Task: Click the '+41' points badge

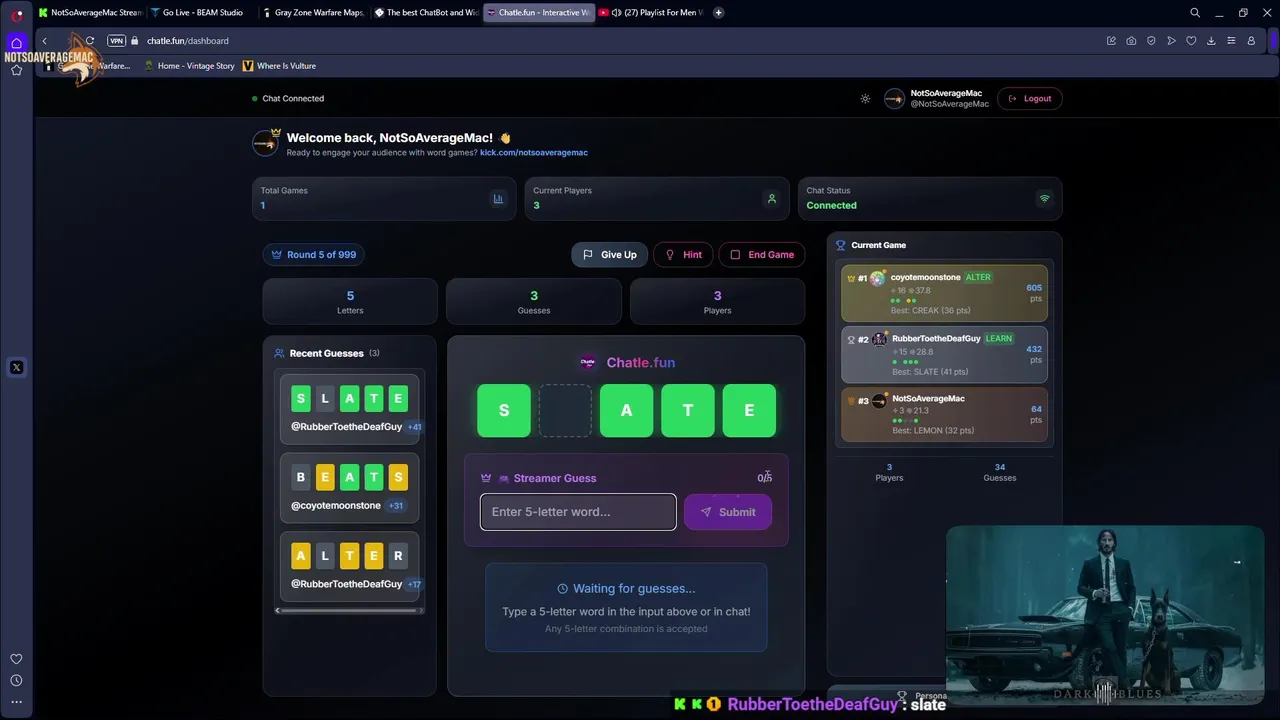Action: (x=414, y=427)
